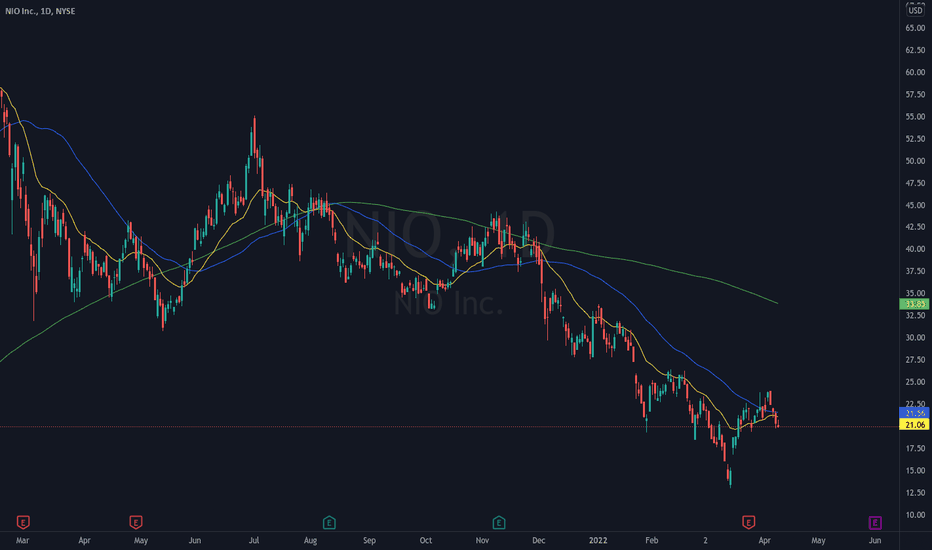The height and width of the screenshot is (550, 932).
Task: Select the green 33.83 moving average label
Action: click(x=914, y=304)
